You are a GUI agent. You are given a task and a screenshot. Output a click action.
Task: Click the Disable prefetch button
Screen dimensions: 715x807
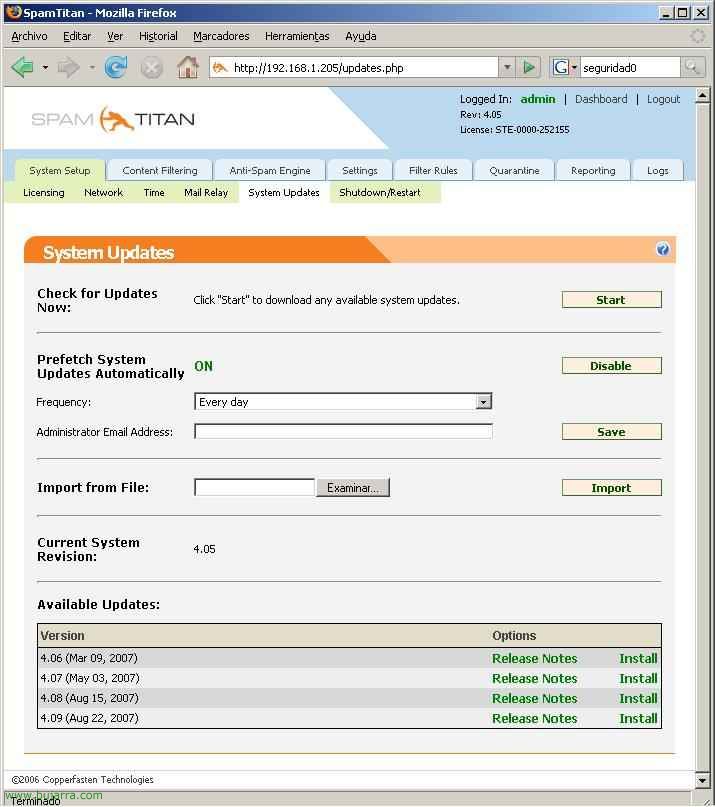pos(612,365)
